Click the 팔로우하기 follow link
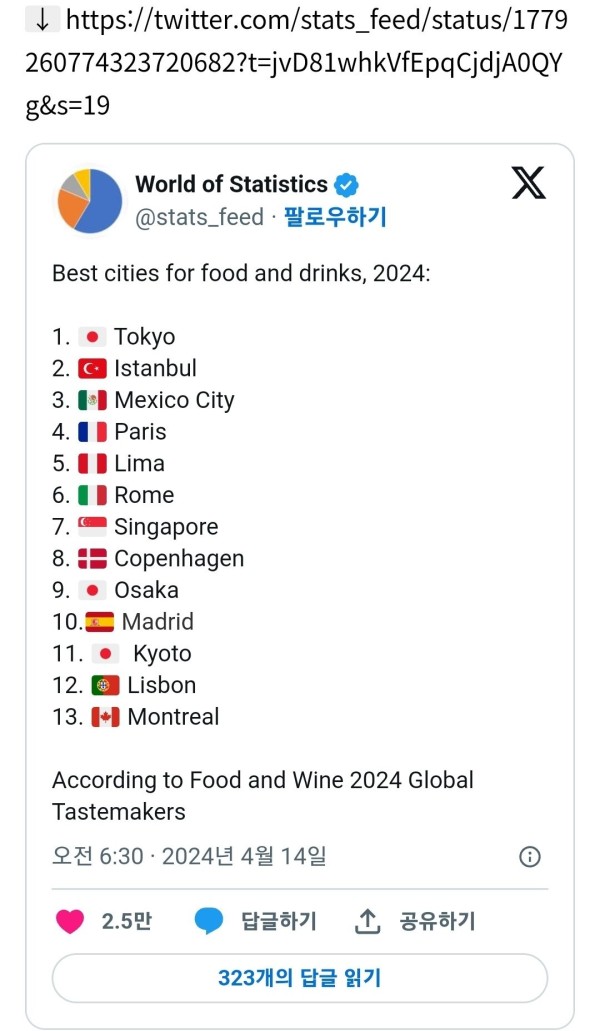 click(x=335, y=217)
